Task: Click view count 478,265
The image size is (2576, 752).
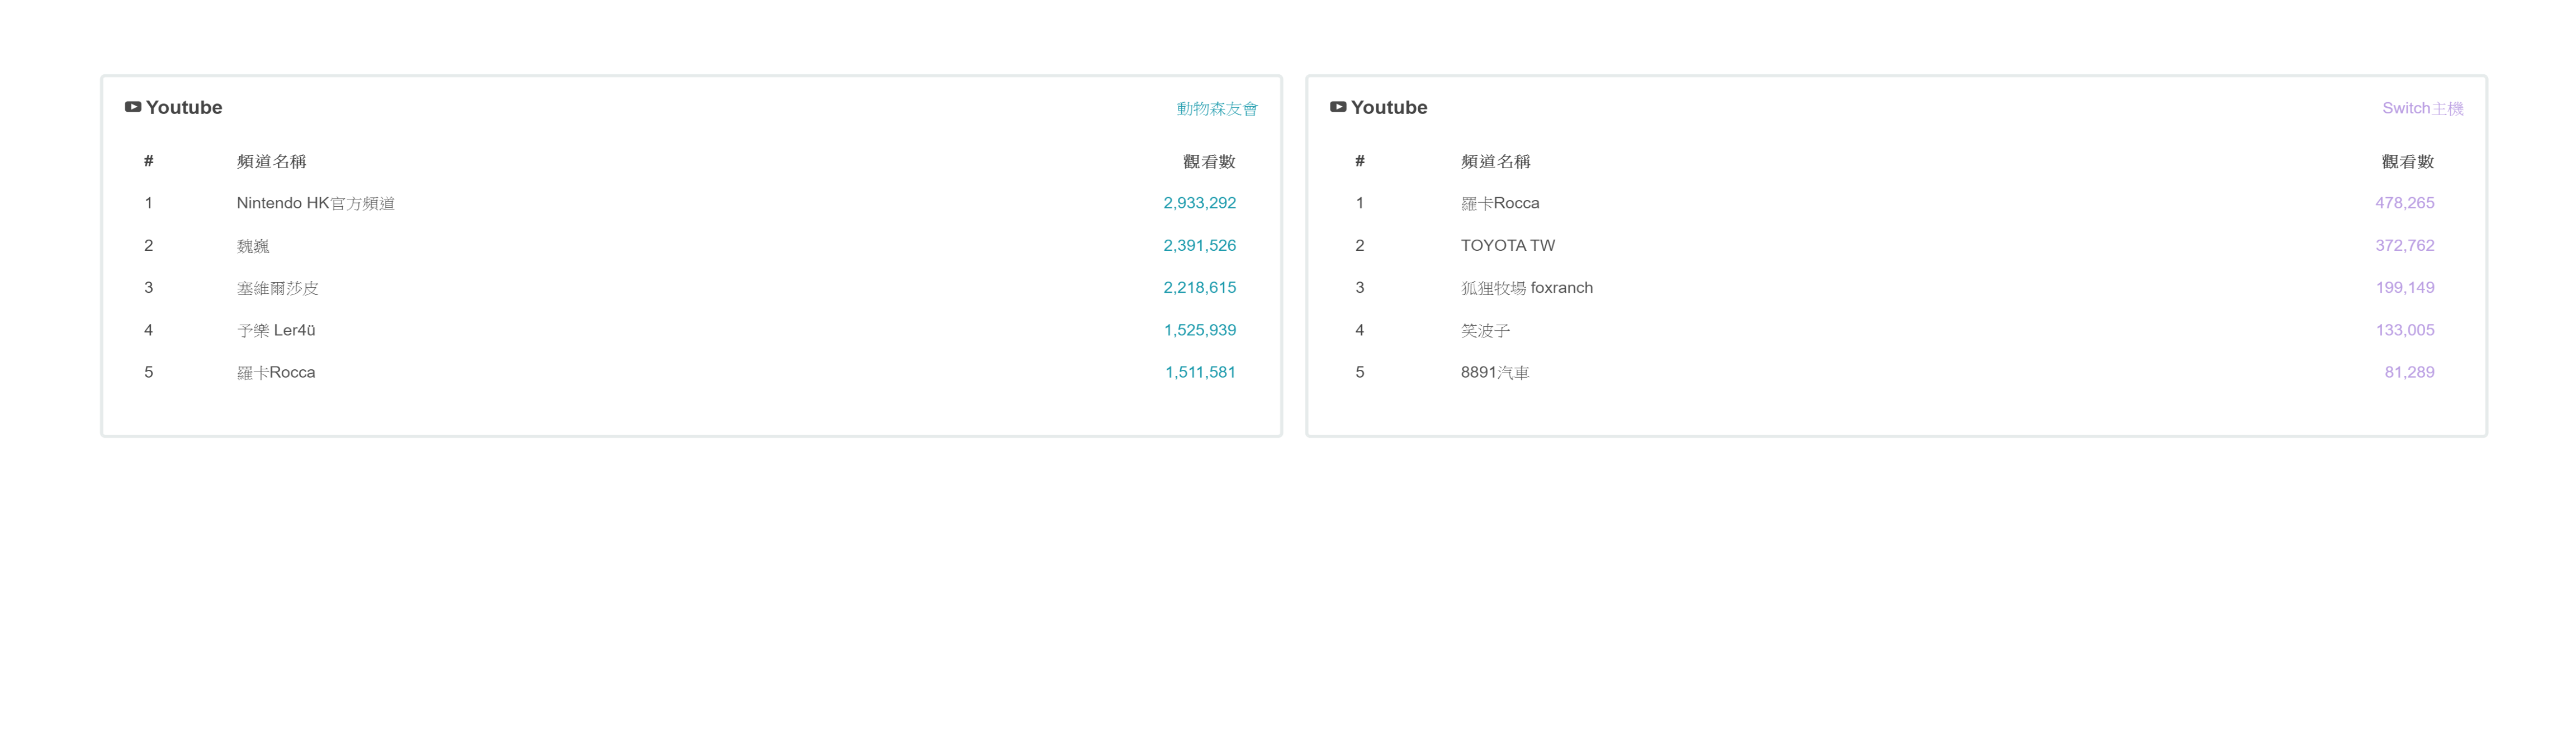Action: click(2404, 203)
